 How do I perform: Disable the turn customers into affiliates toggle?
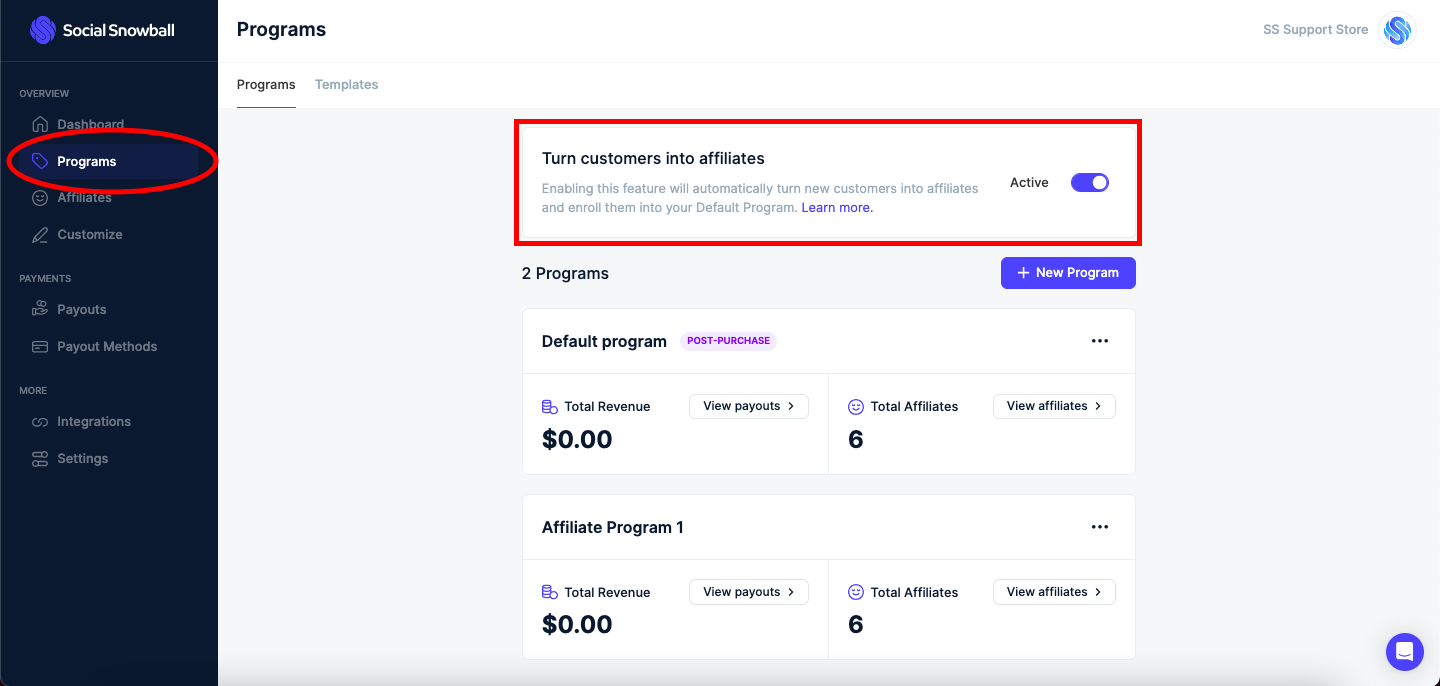(x=1089, y=182)
